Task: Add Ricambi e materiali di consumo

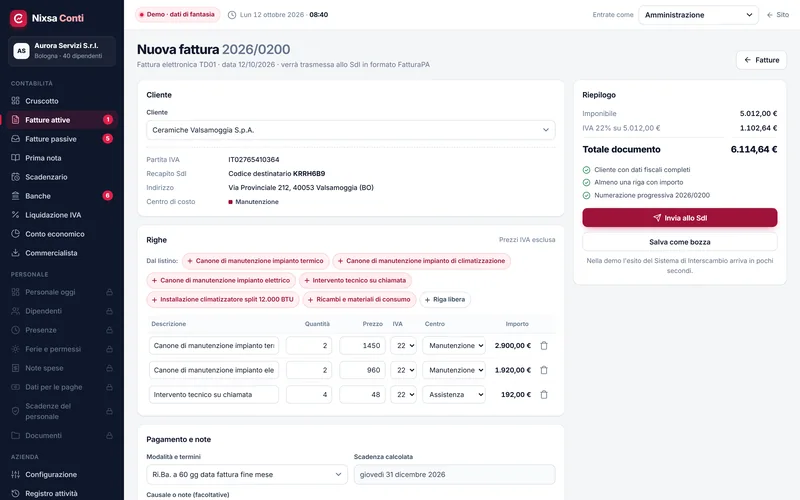Action: [x=359, y=299]
